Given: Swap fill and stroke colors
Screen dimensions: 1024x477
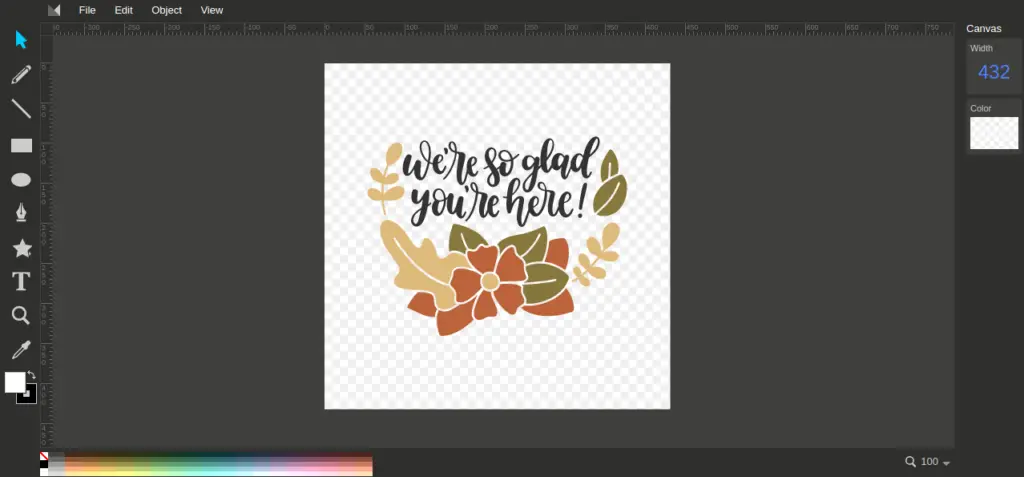Looking at the screenshot, I should (32, 375).
